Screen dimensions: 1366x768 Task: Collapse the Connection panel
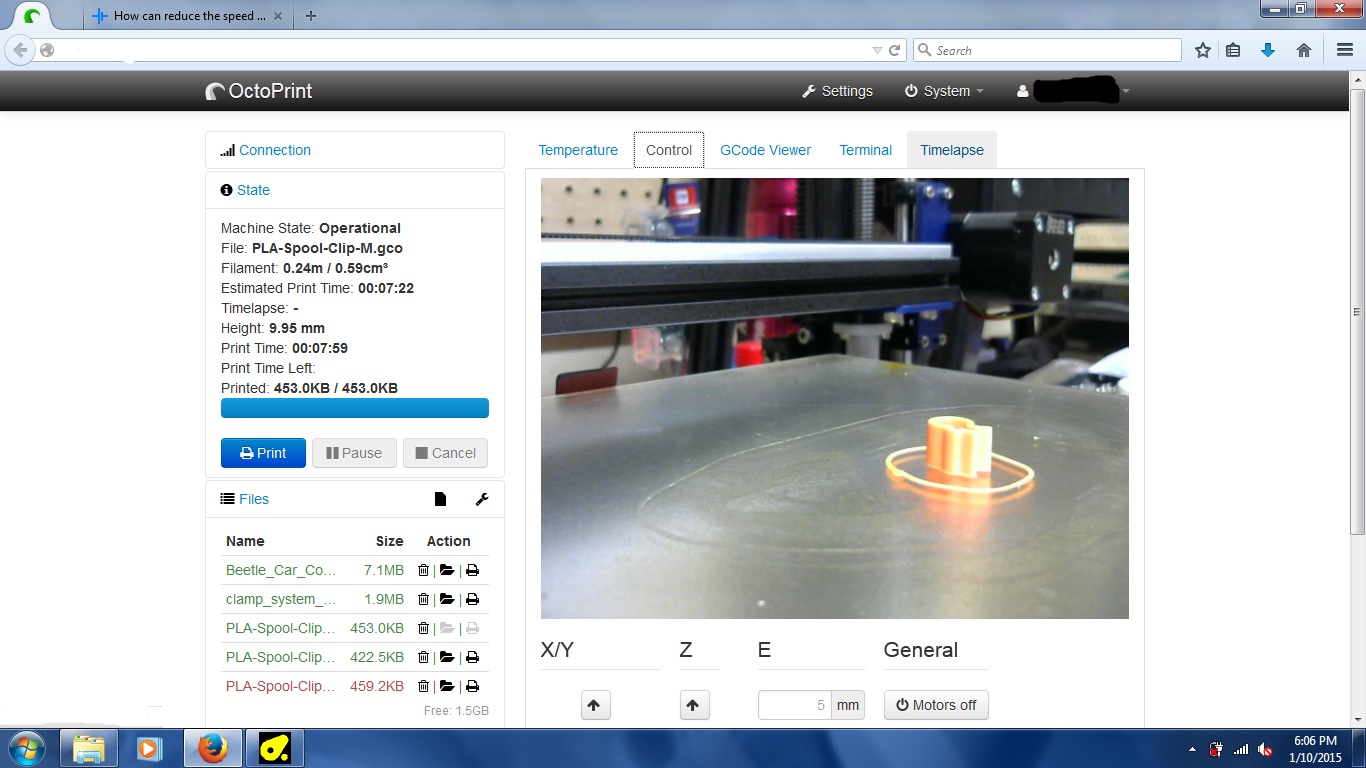pos(275,150)
